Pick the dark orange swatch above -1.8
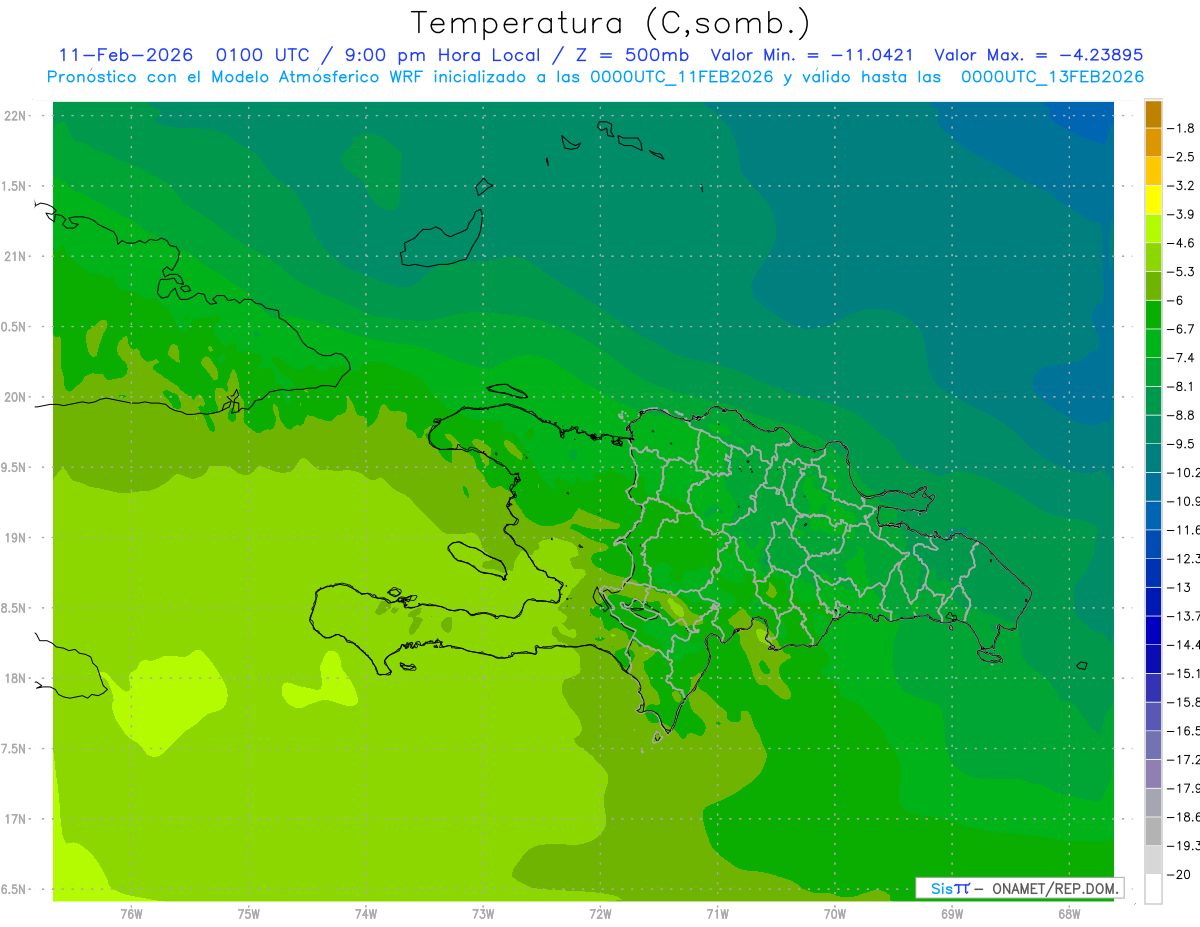 point(1153,114)
